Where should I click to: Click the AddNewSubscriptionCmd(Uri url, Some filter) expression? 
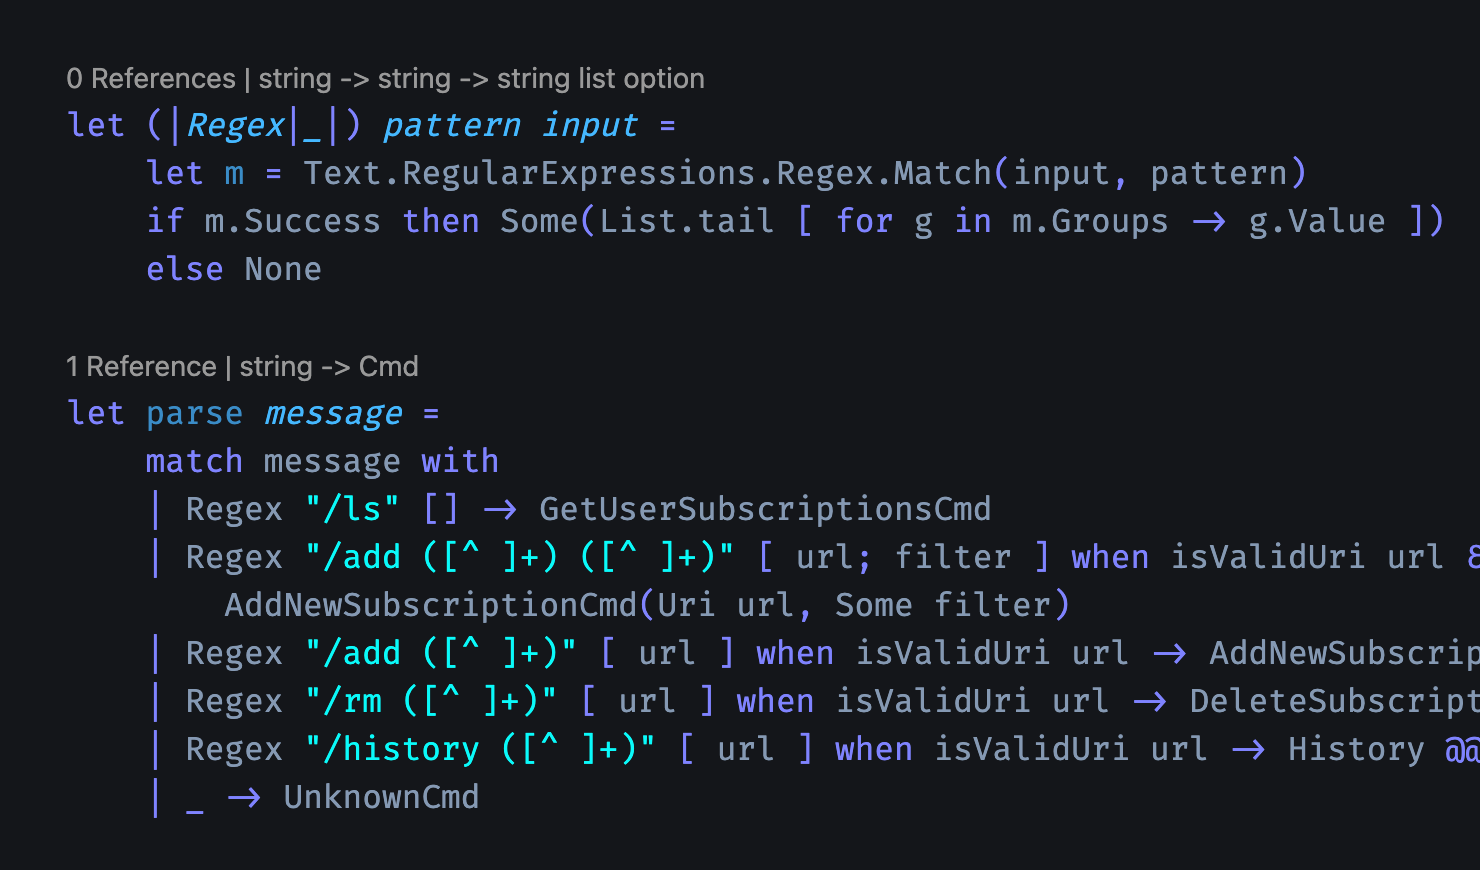point(647,605)
